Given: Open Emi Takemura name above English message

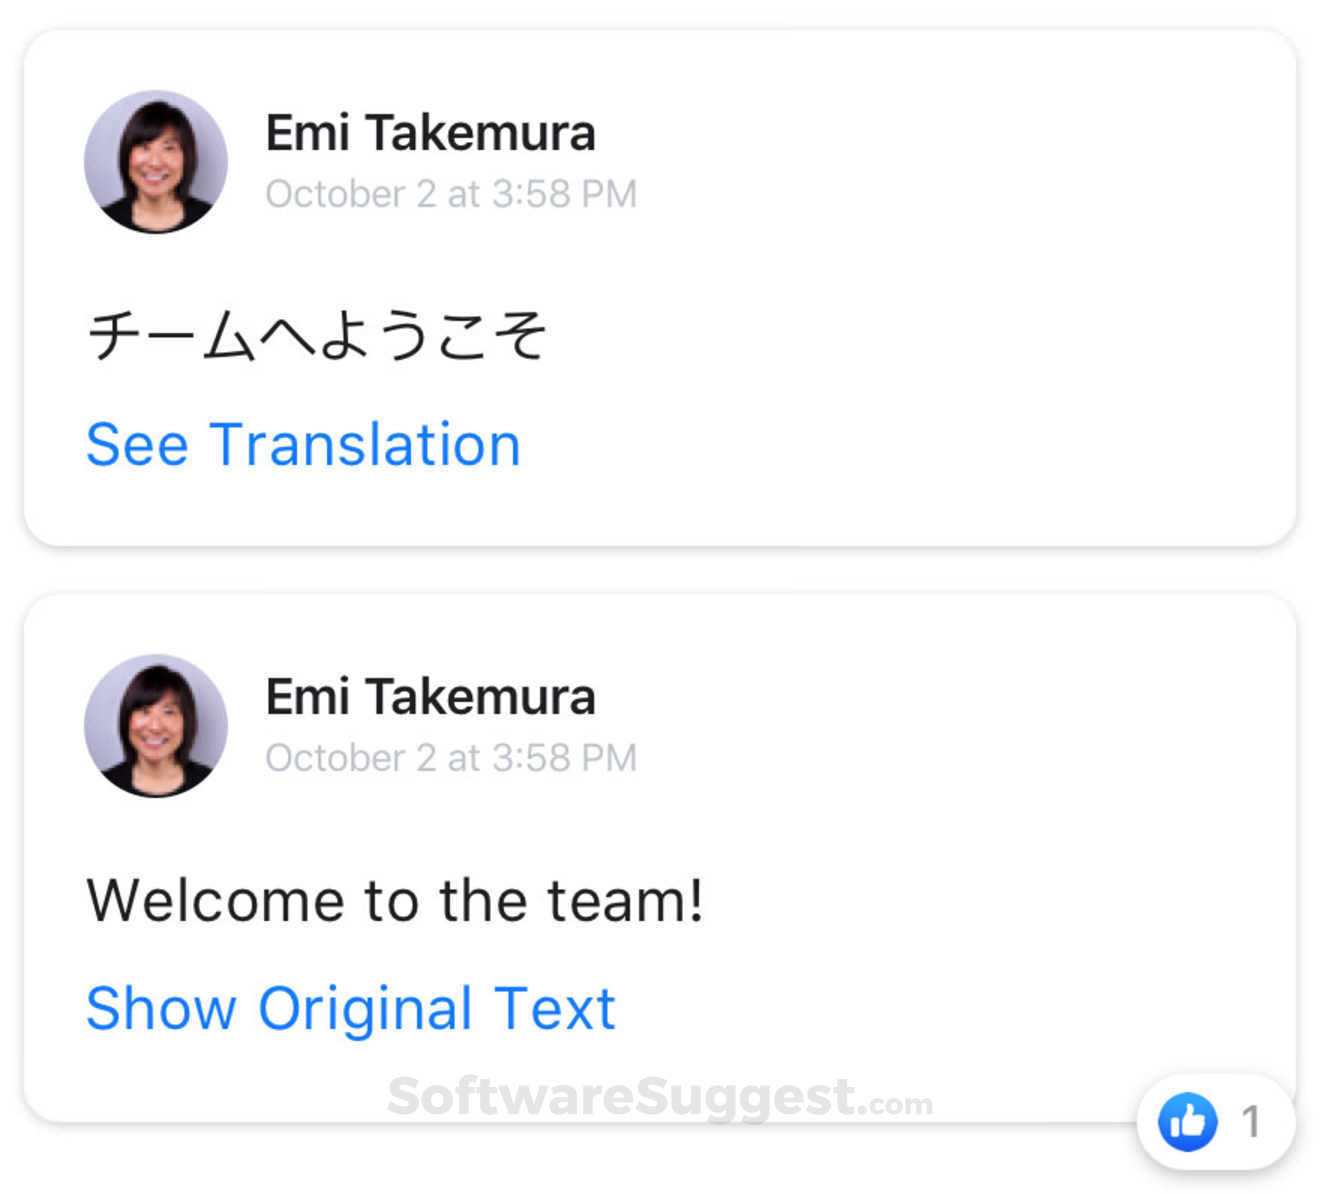Looking at the screenshot, I should coord(430,697).
